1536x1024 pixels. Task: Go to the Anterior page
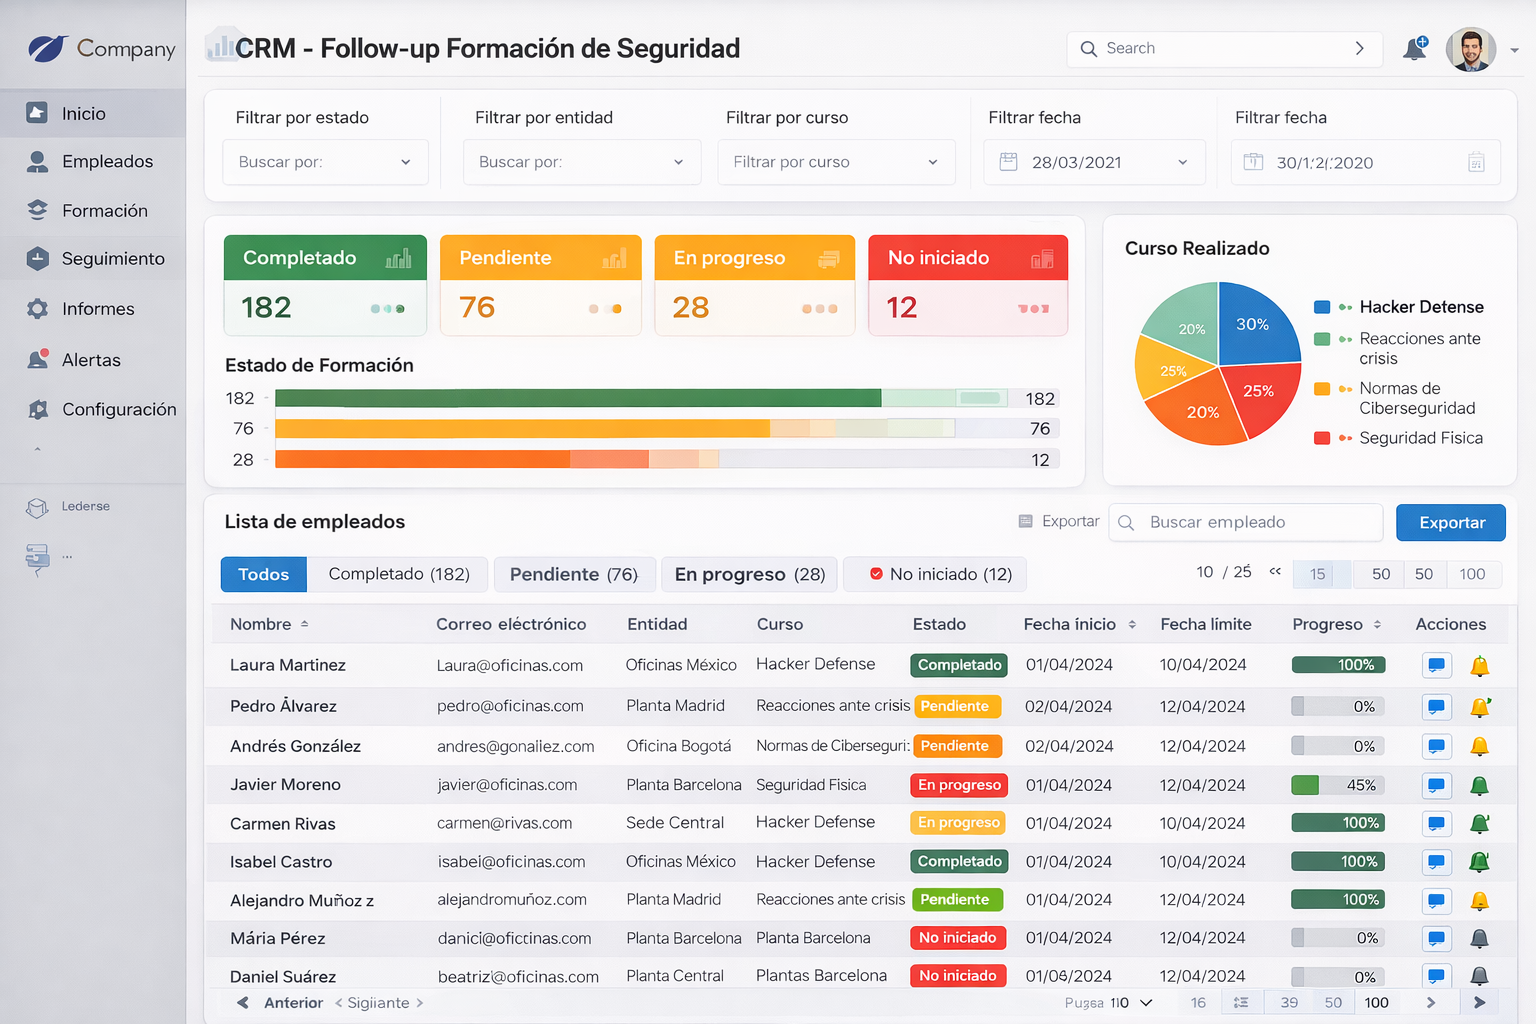click(281, 1003)
